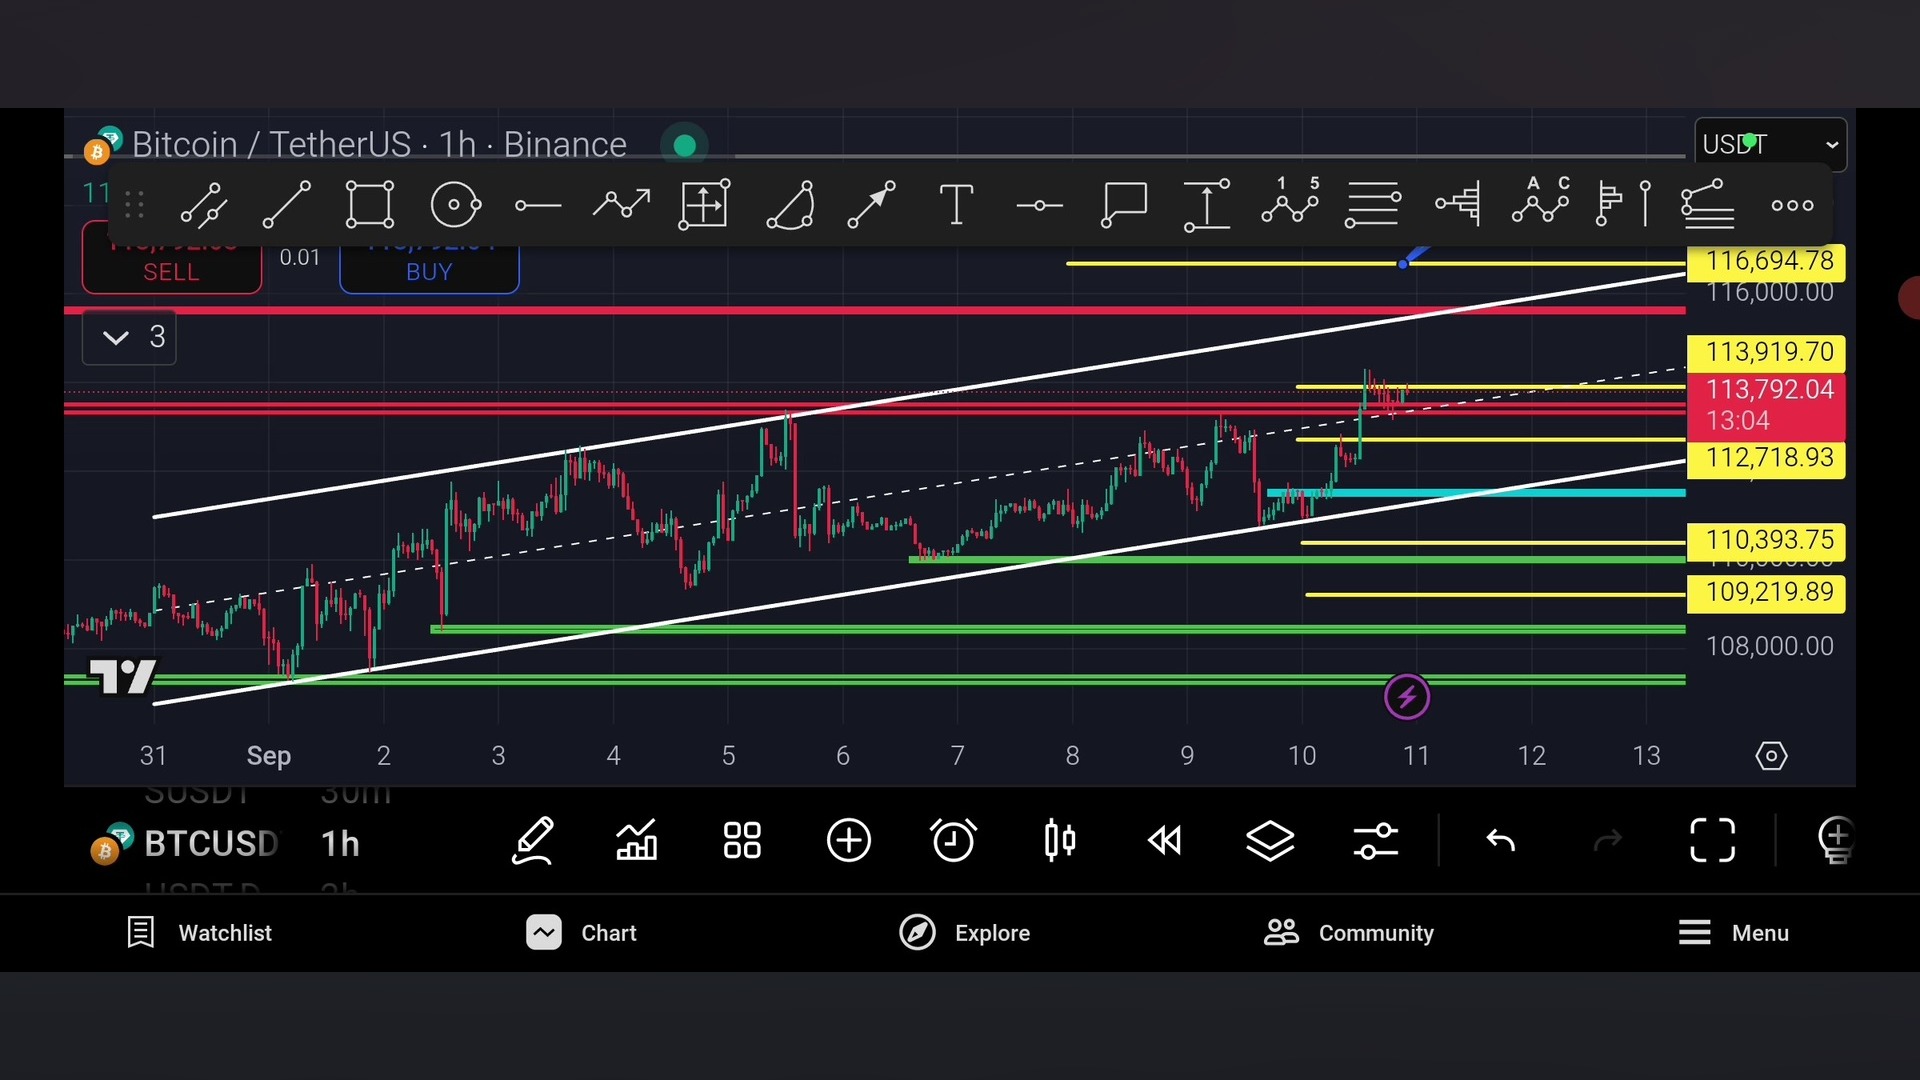Viewport: 1920px width, 1080px height.
Task: Open the indicators chart icon
Action: pyautogui.click(x=637, y=840)
